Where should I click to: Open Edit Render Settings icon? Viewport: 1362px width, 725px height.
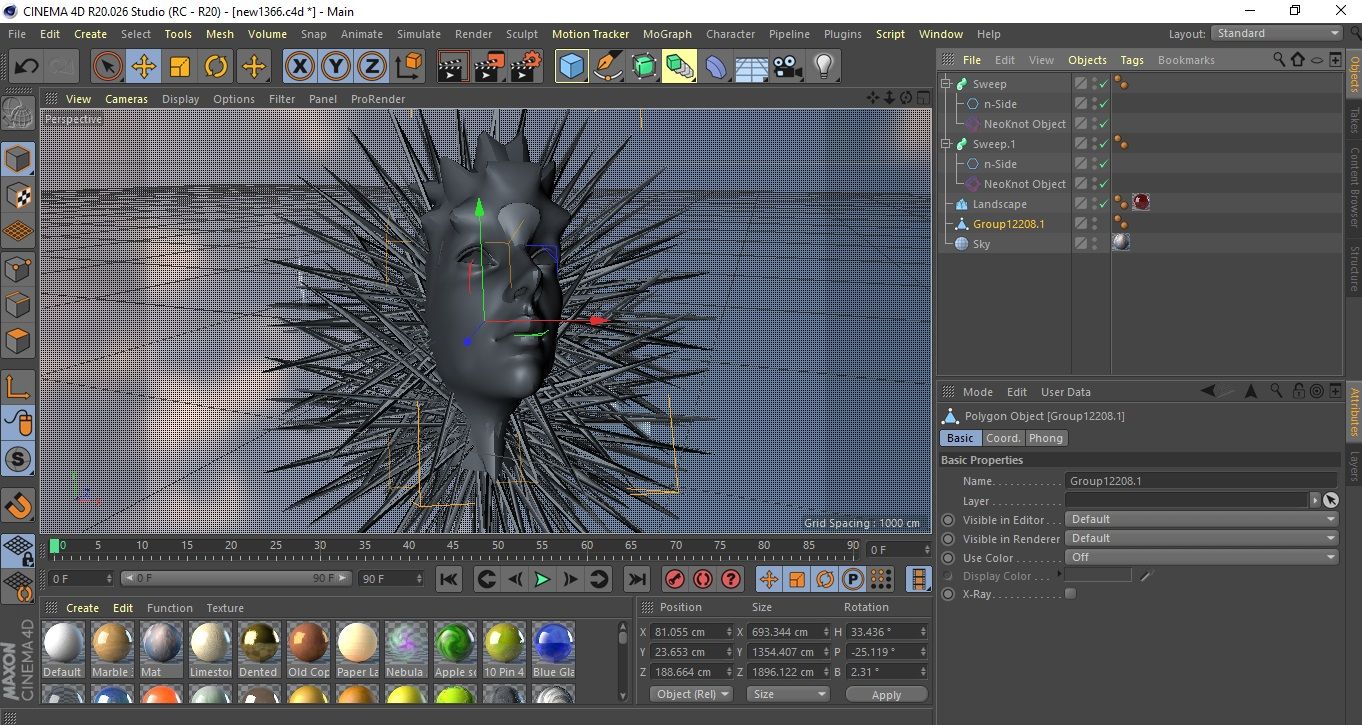525,67
